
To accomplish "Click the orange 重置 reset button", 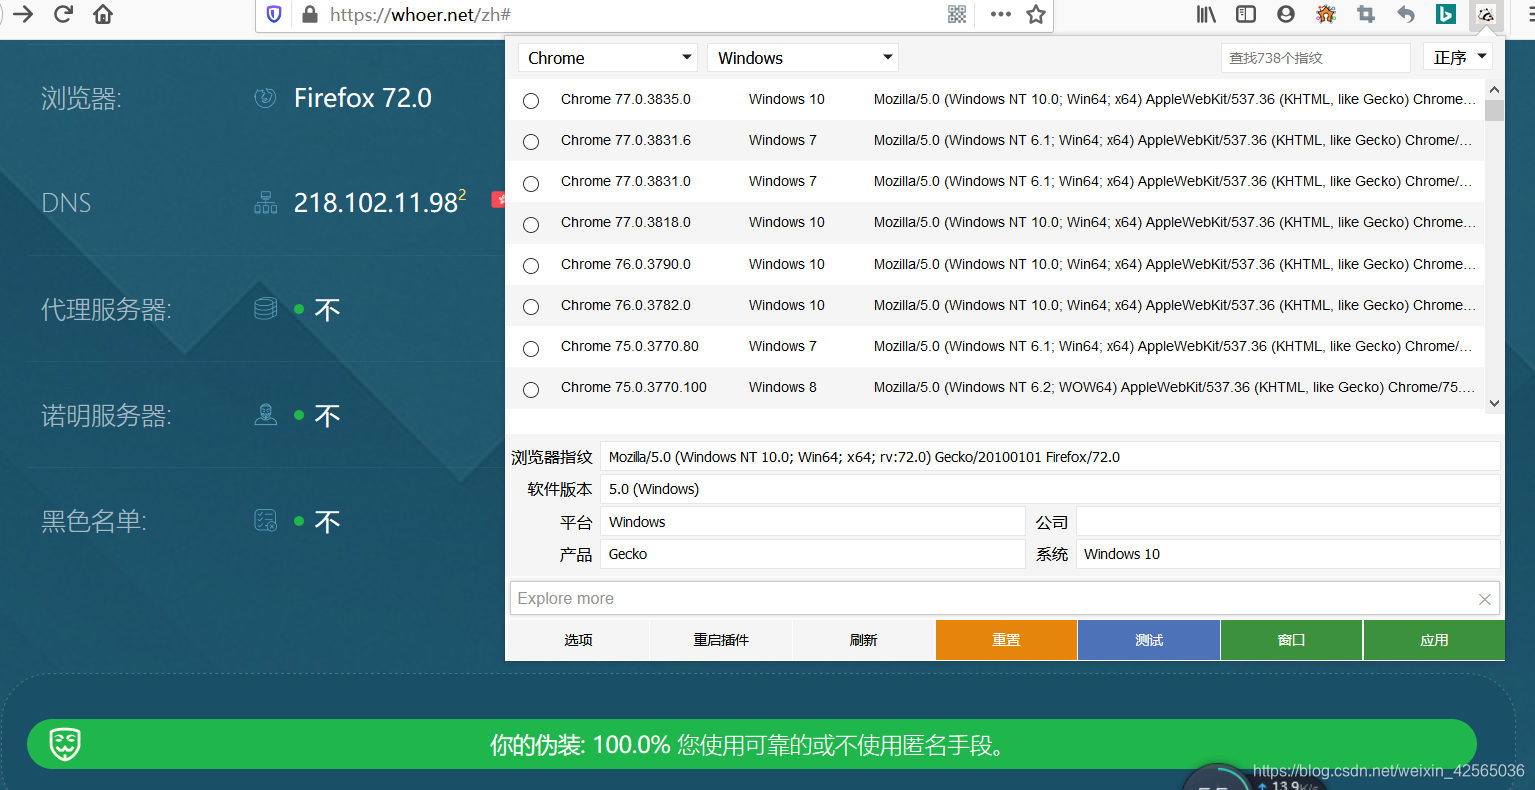I will [1006, 640].
